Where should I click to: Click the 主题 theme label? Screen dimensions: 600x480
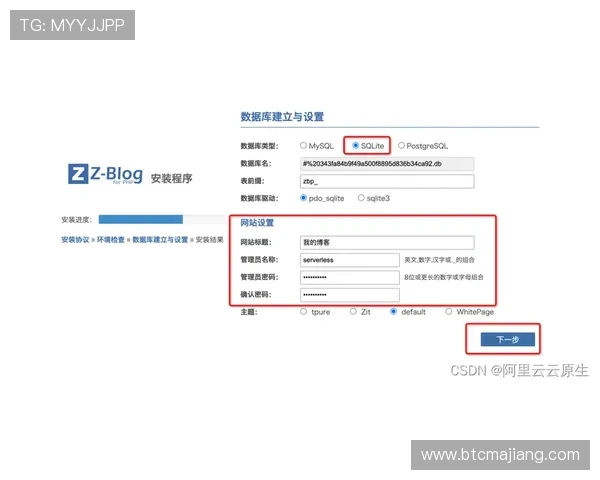249,312
